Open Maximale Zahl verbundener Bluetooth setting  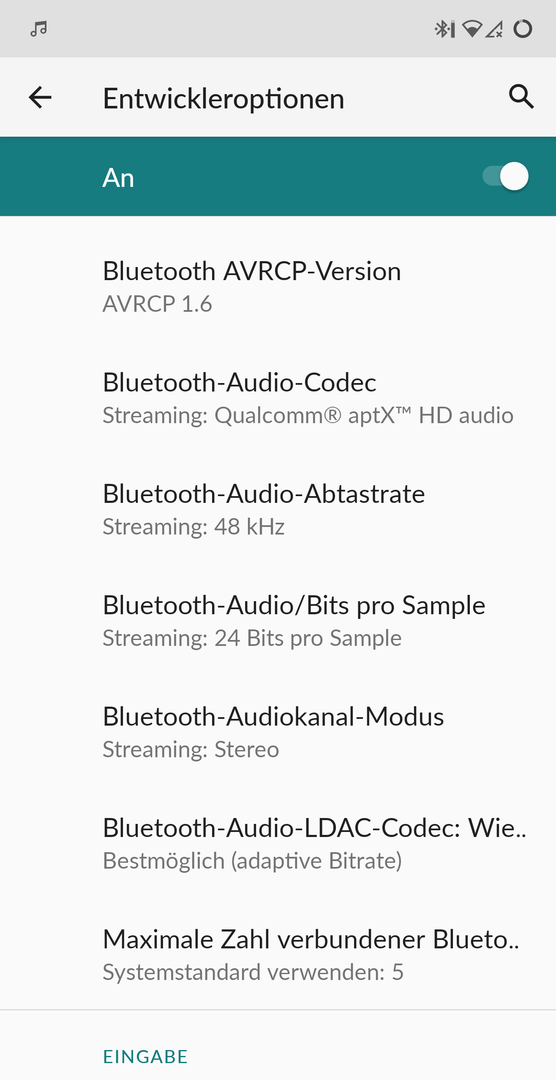pyautogui.click(x=278, y=955)
